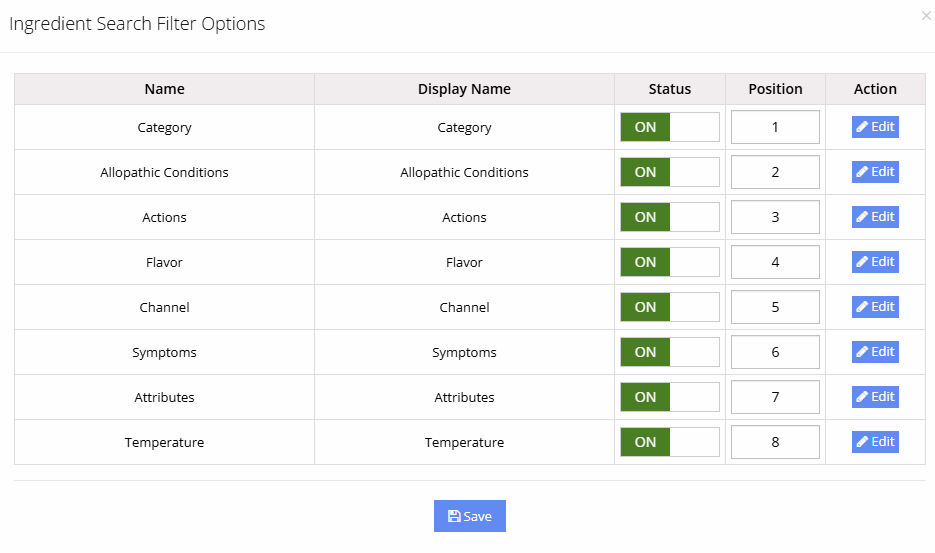This screenshot has height=553, width=935.
Task: Toggle the Category status switch off
Action: click(669, 127)
